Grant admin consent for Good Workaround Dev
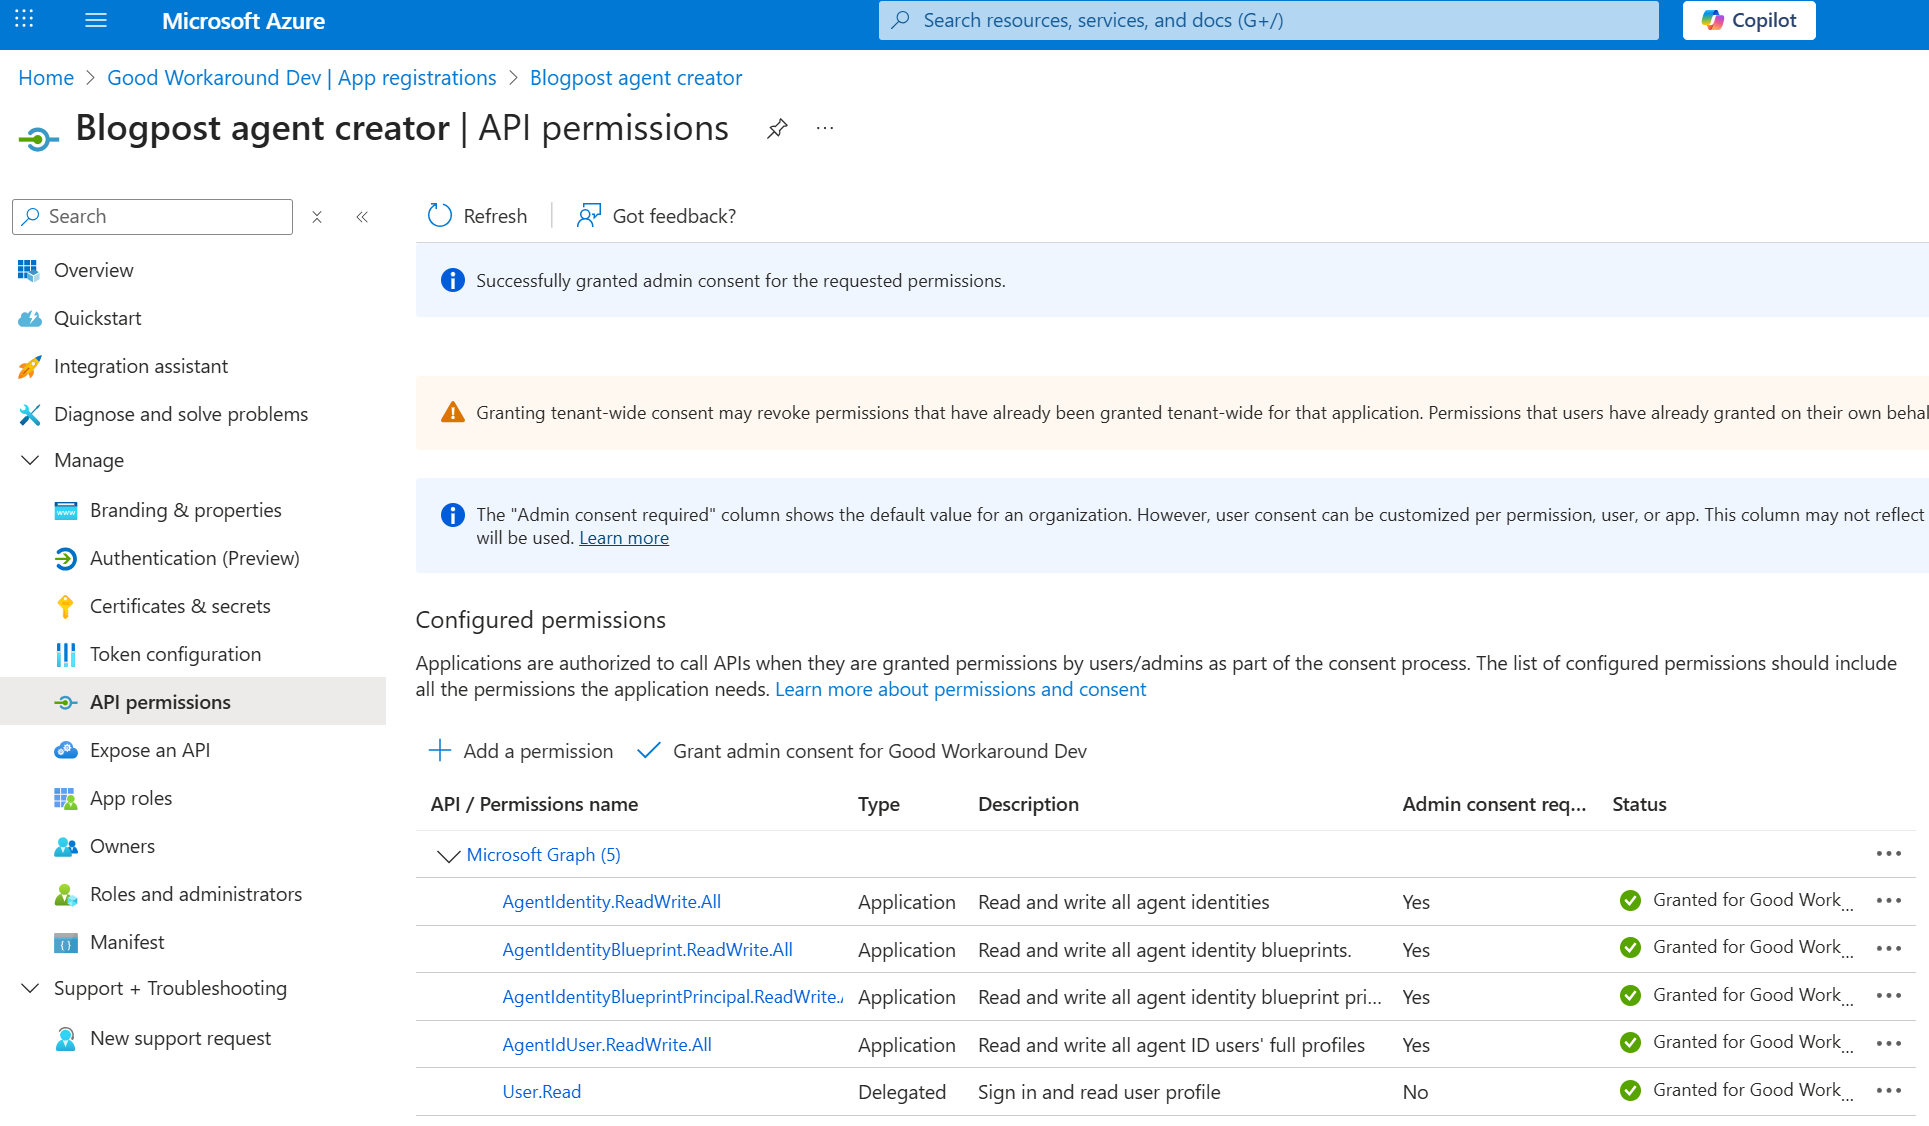 [x=862, y=751]
